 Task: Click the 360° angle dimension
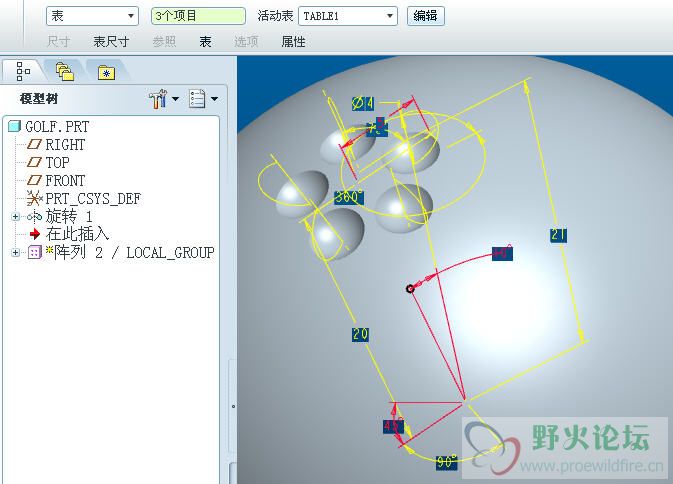[349, 197]
